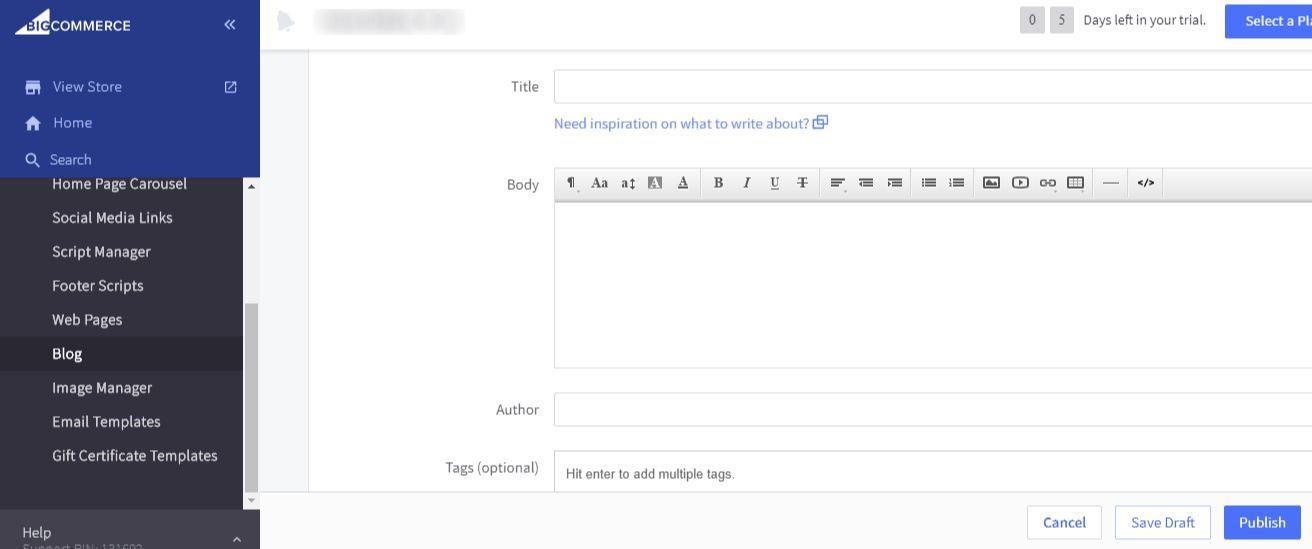Toggle bold formatting
Viewport: 1312px width, 549px height.
(x=718, y=183)
